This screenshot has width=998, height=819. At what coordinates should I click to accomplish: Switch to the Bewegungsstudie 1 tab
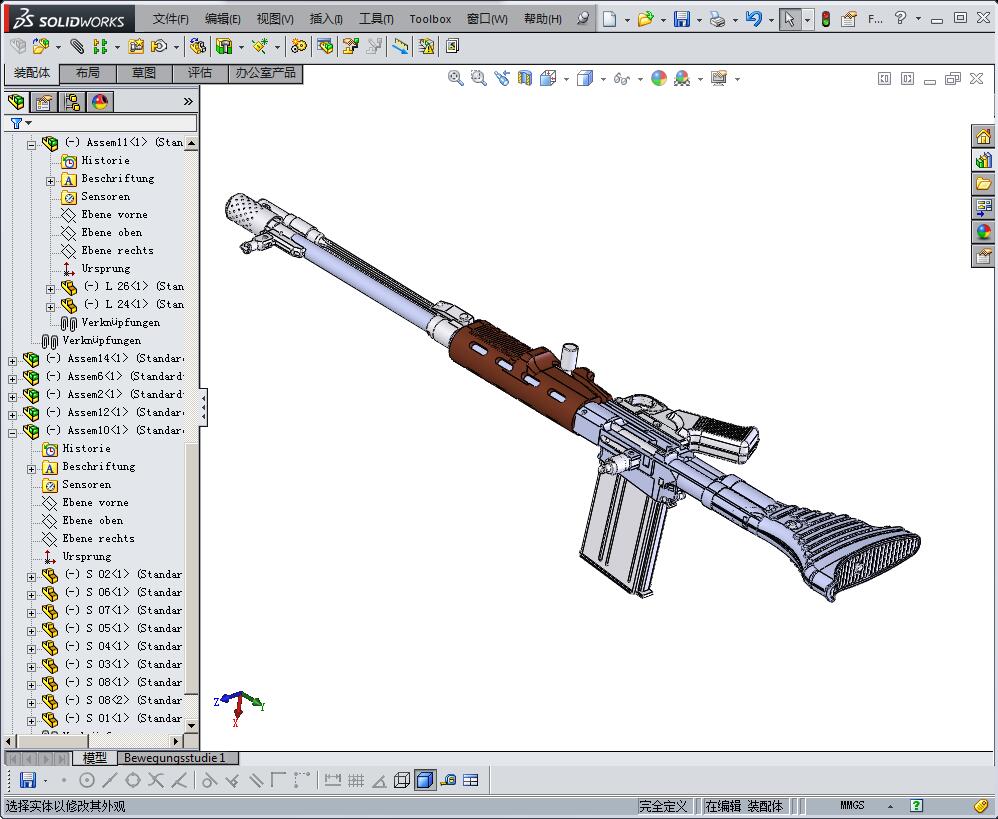point(175,758)
